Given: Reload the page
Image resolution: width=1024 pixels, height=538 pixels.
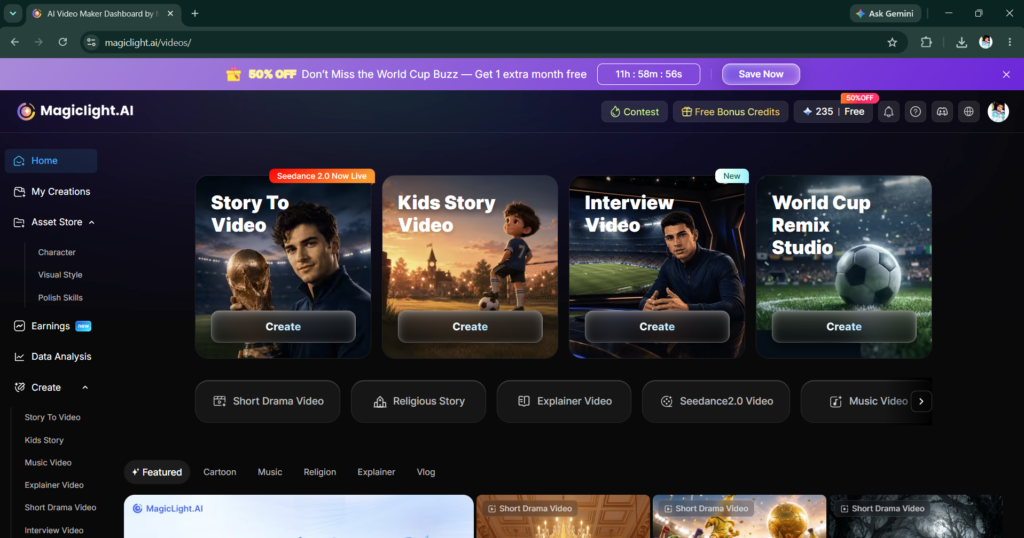Looking at the screenshot, I should coord(63,42).
